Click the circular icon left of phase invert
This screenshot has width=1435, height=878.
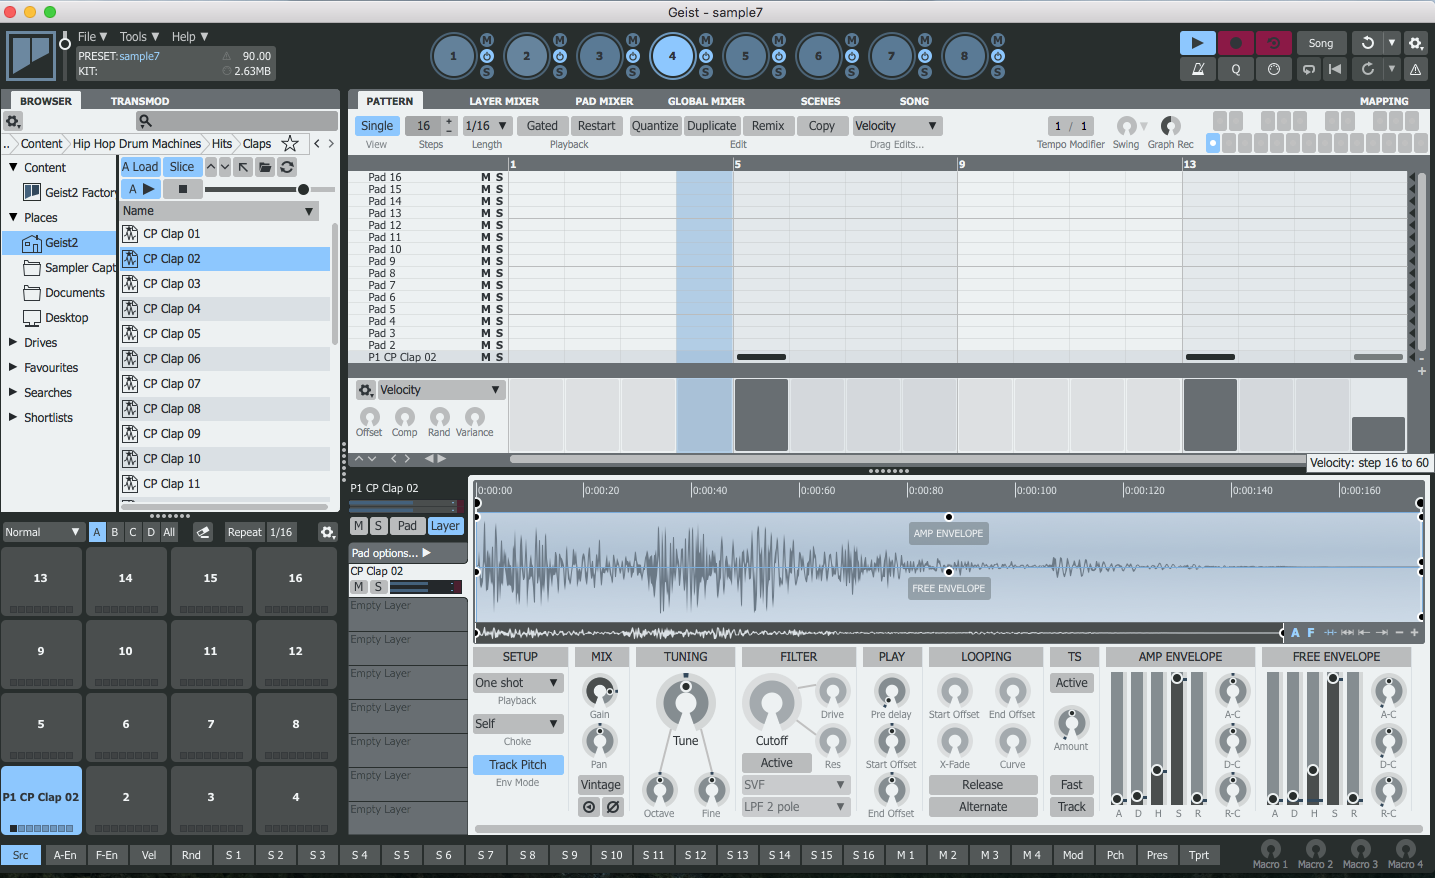click(589, 807)
